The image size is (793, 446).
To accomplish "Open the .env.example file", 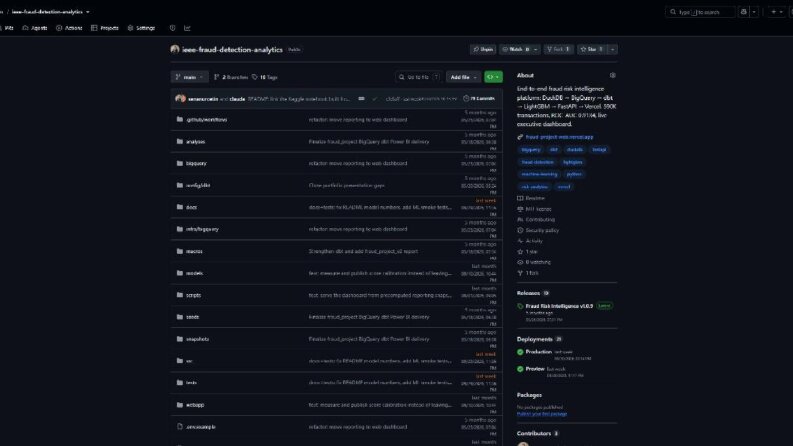I will 200,427.
